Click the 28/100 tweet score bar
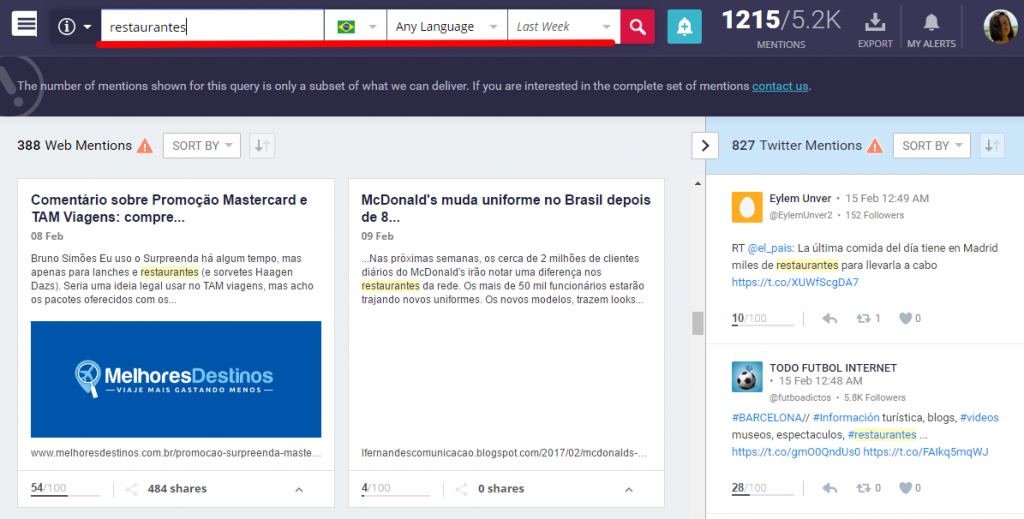 tap(763, 488)
